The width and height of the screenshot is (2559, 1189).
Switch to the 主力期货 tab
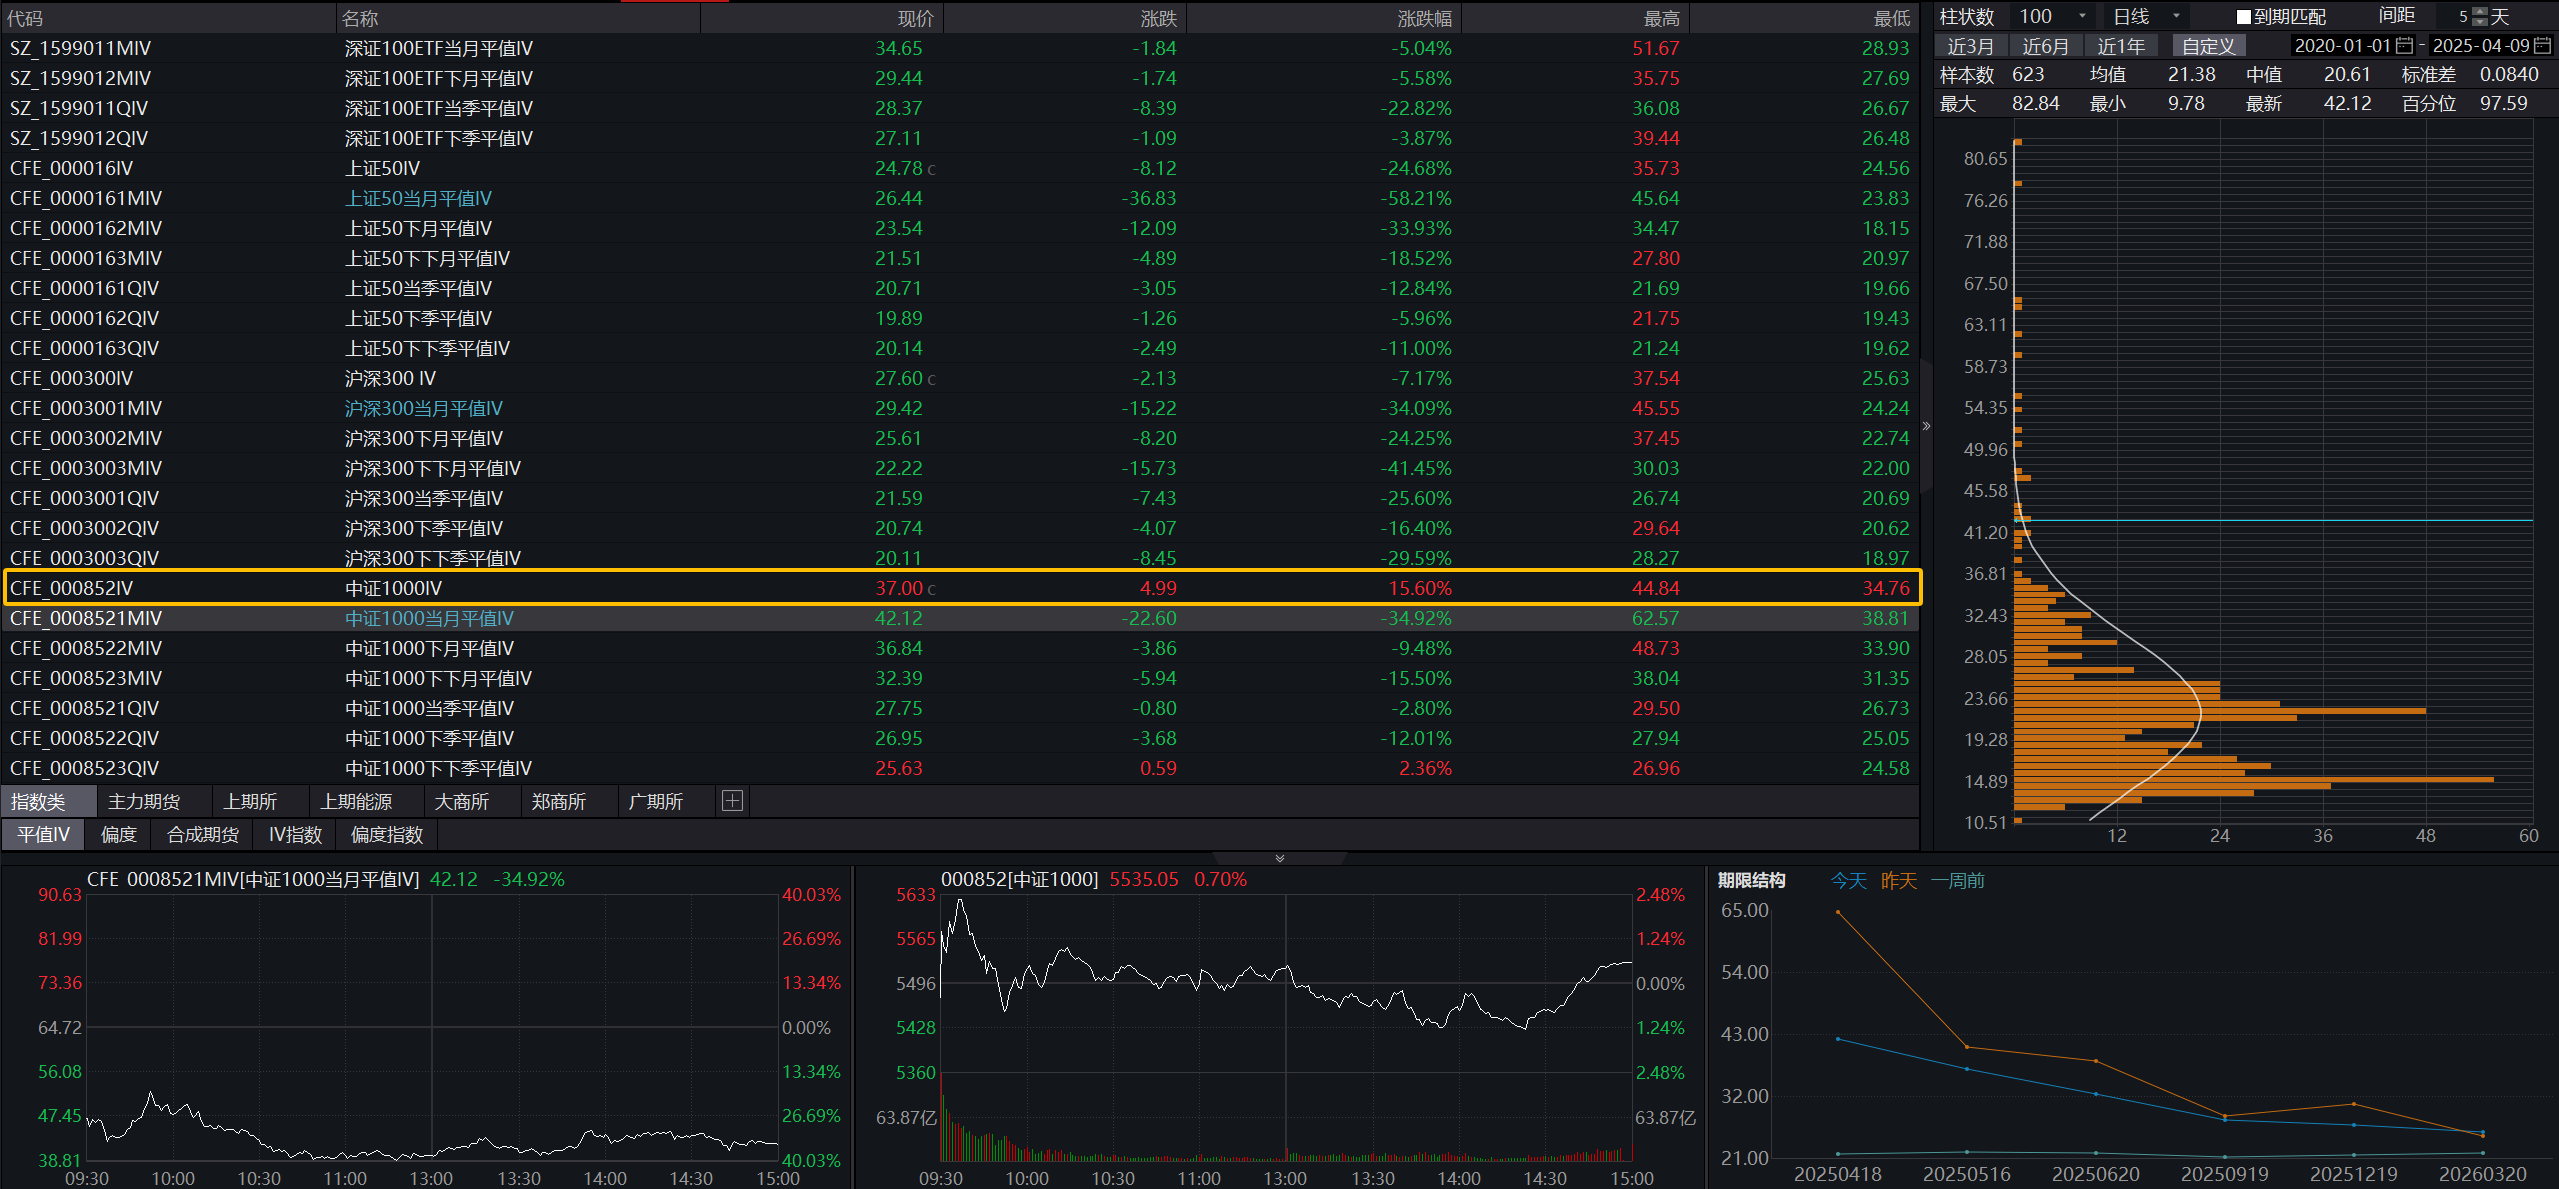(144, 802)
